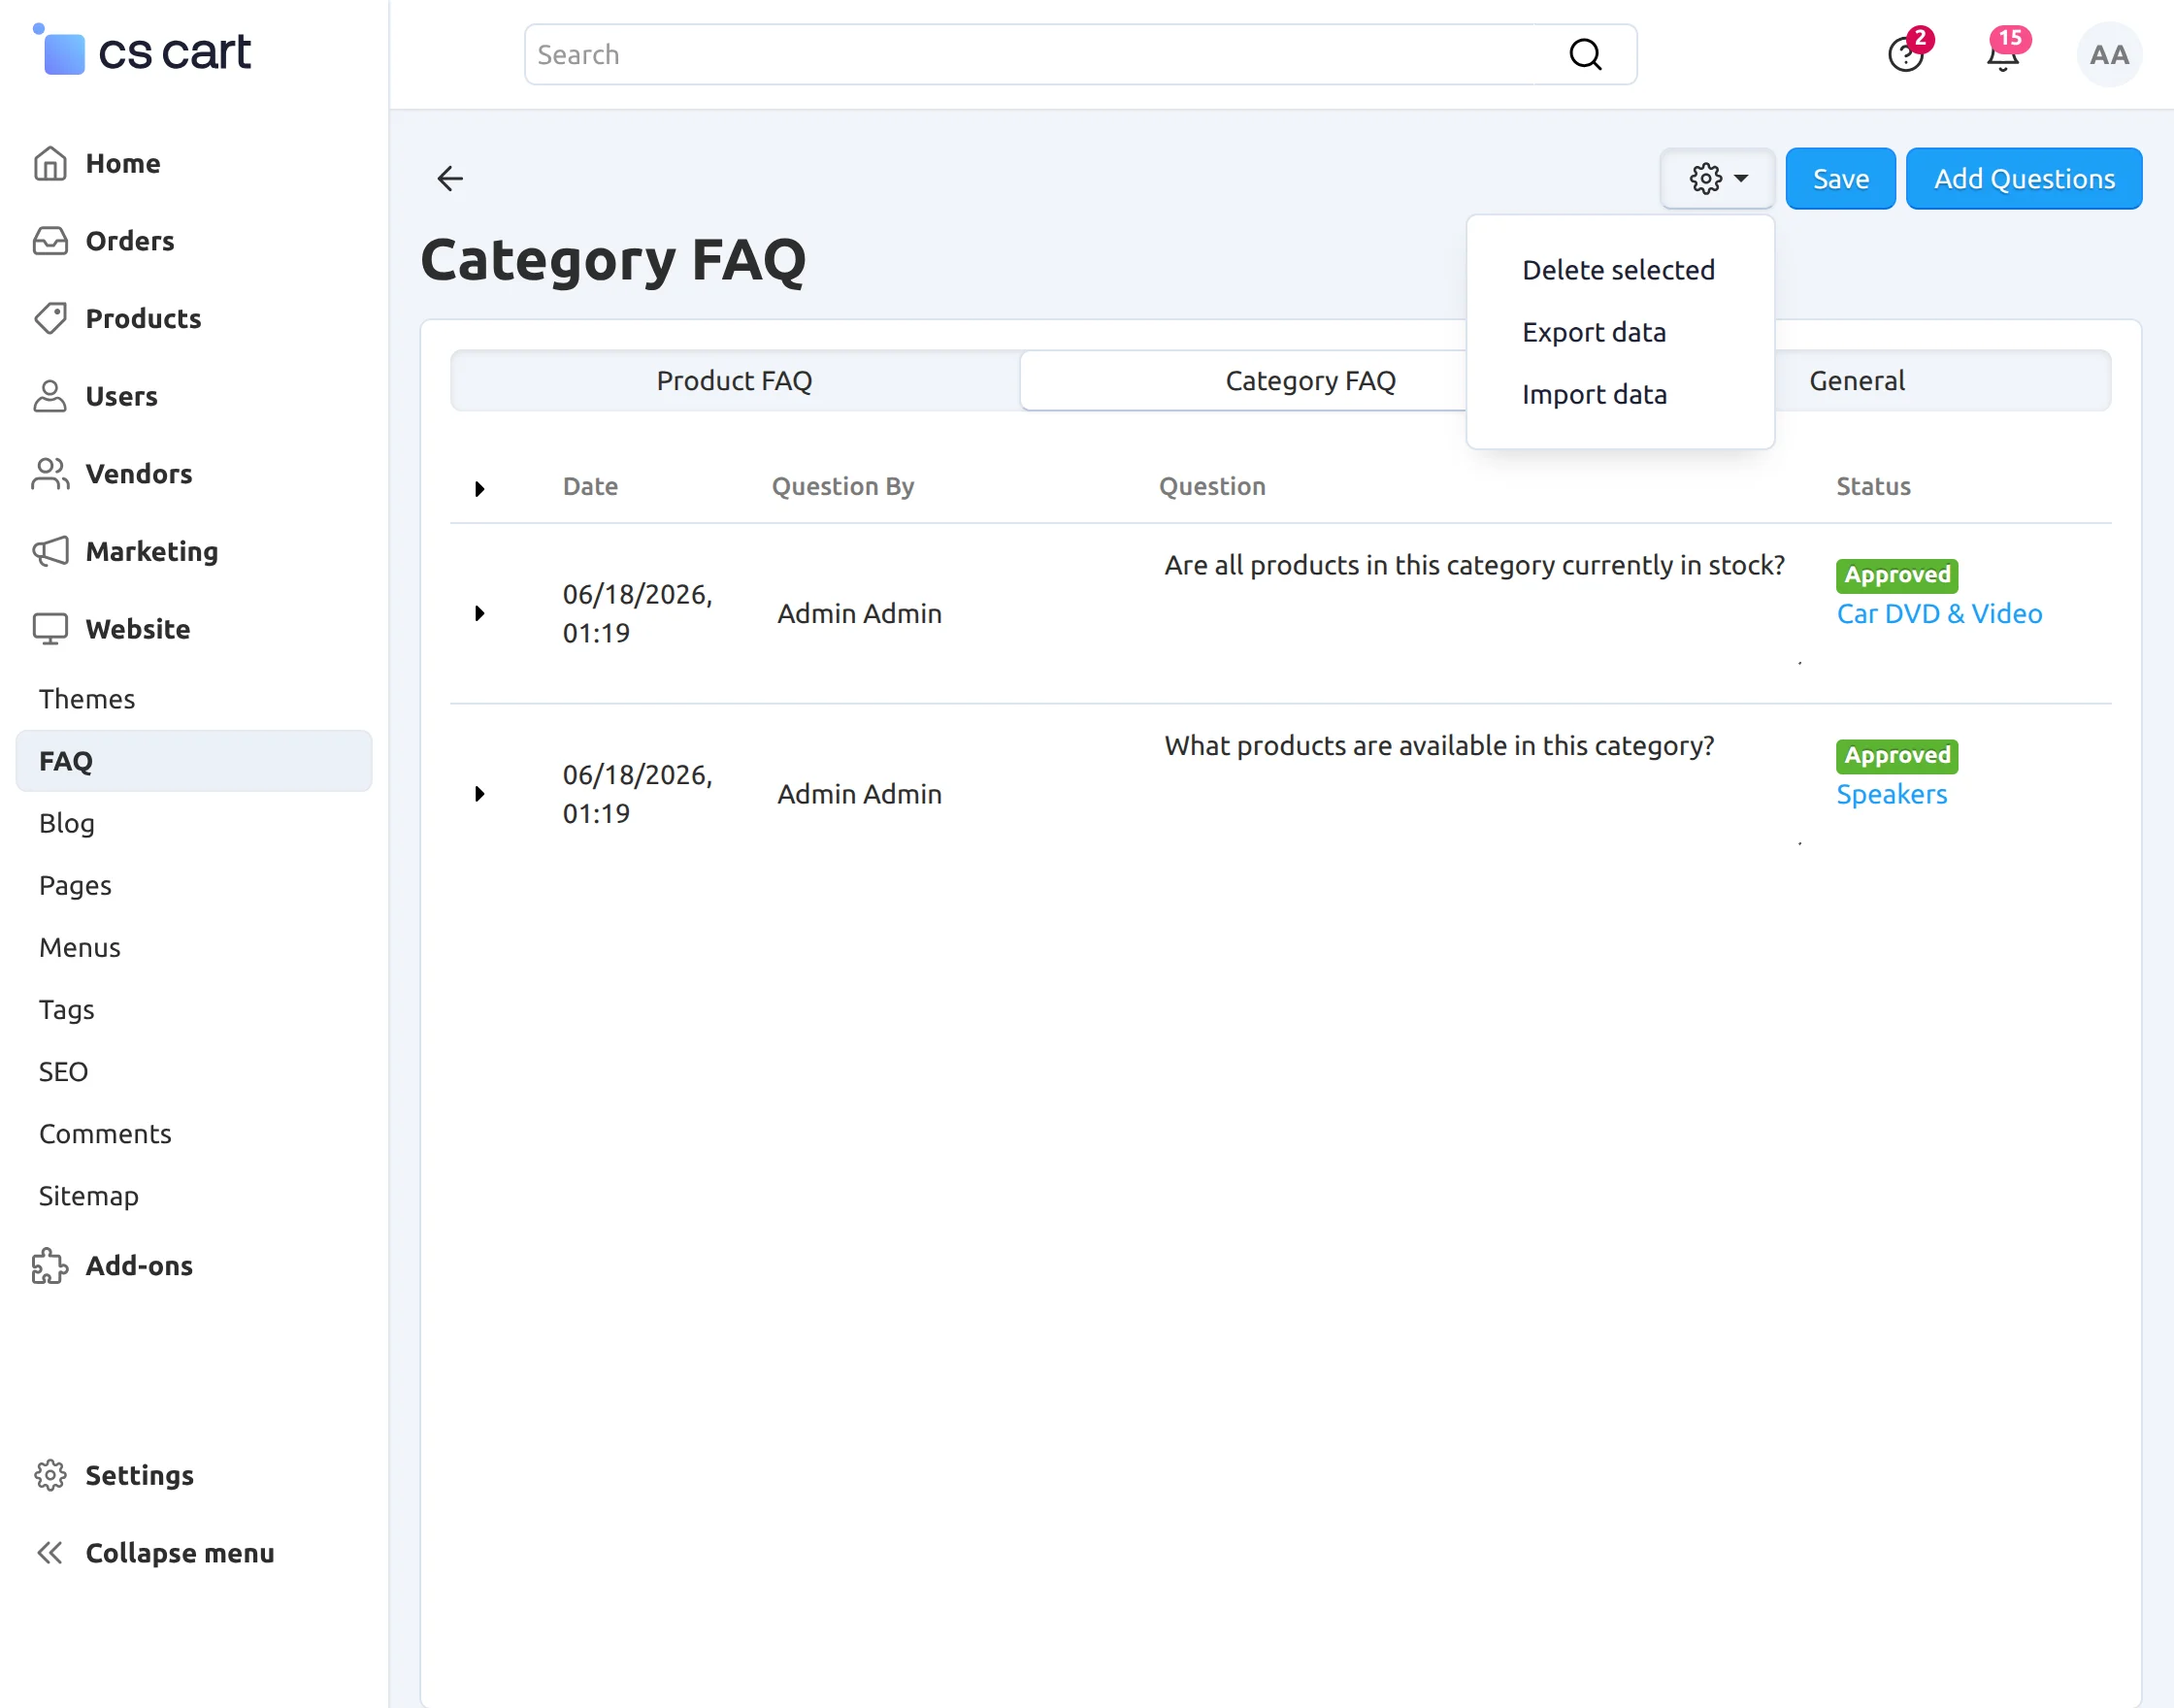Open Blog under Website
The width and height of the screenshot is (2174, 1708).
tap(66, 822)
